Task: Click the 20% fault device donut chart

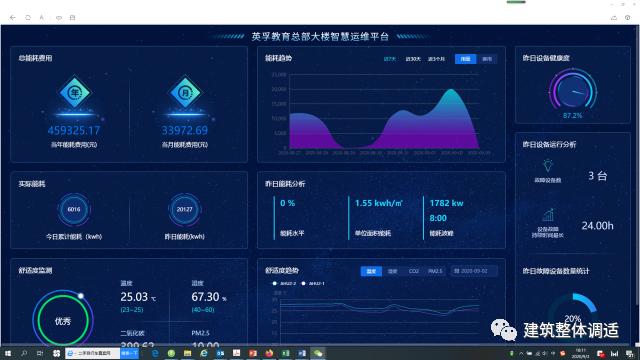Action: [573, 318]
